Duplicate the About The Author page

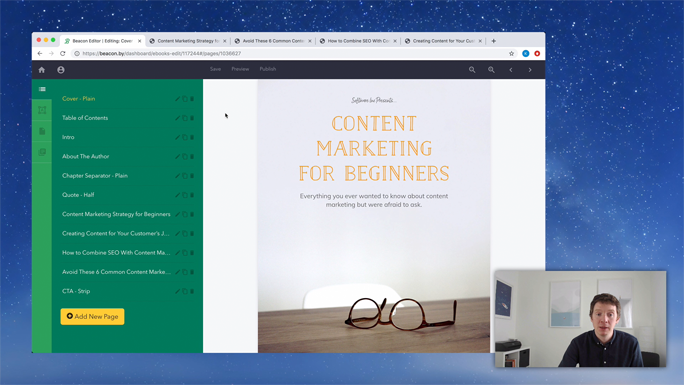(x=185, y=157)
